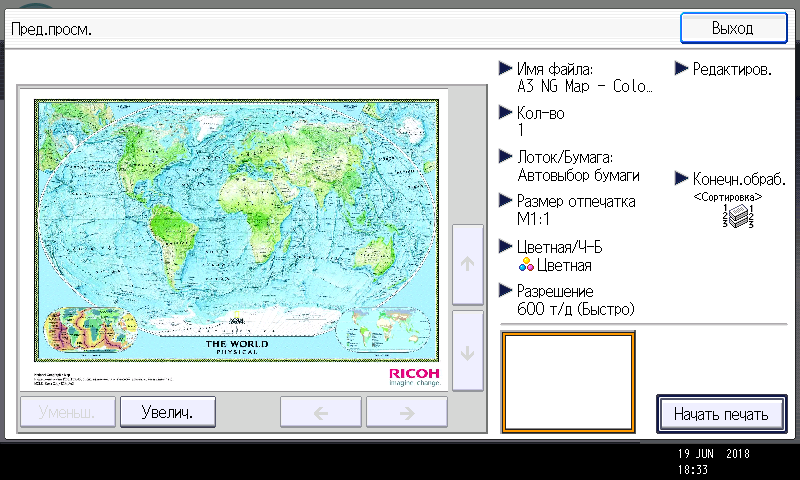Click the orange-bordered page position box

[x=568, y=382]
